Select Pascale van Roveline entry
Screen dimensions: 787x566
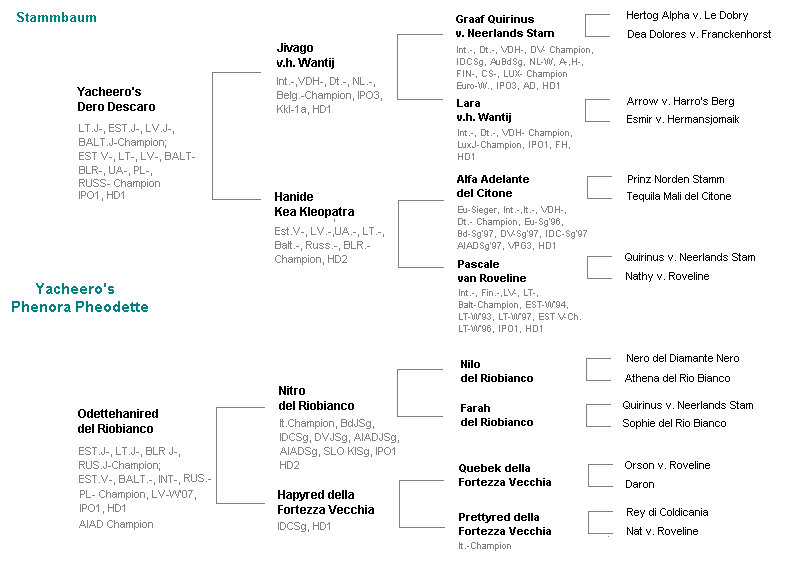click(x=492, y=271)
